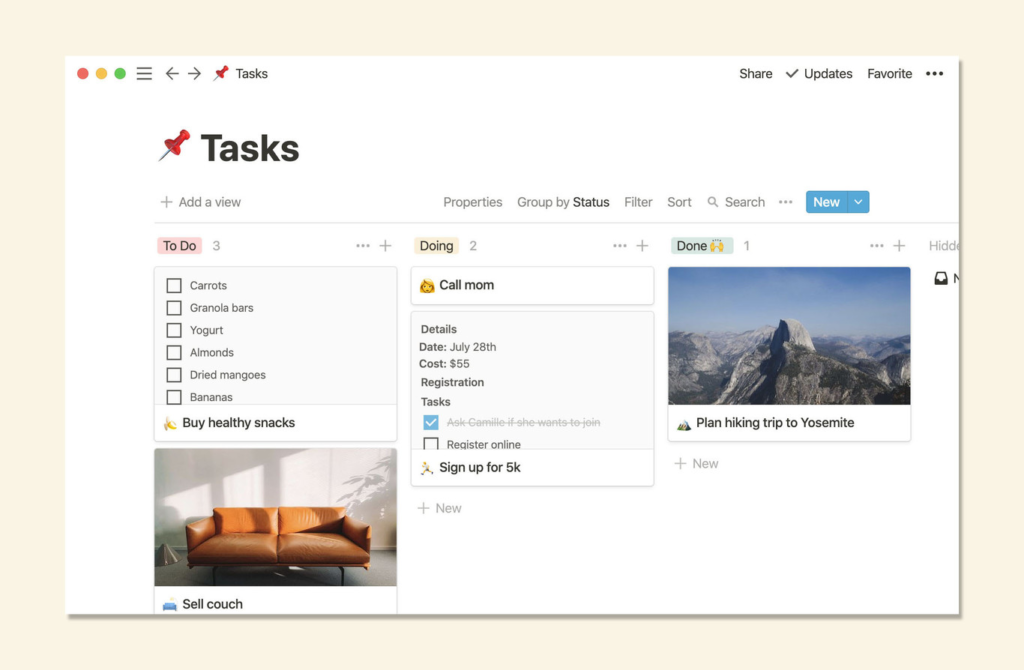This screenshot has height=670, width=1024.
Task: Open the Filter option
Action: click(638, 202)
